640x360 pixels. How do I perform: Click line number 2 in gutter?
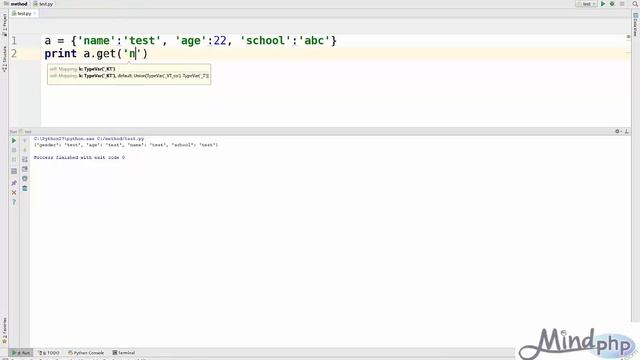coord(14,53)
